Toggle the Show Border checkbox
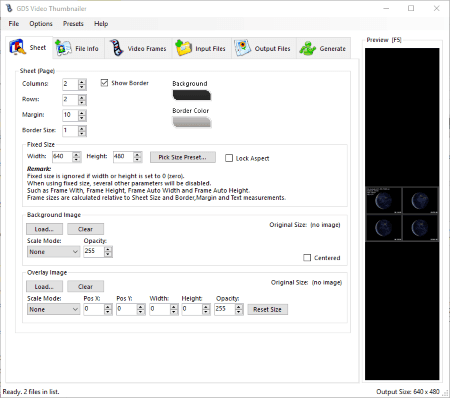The width and height of the screenshot is (450, 398). pos(104,83)
